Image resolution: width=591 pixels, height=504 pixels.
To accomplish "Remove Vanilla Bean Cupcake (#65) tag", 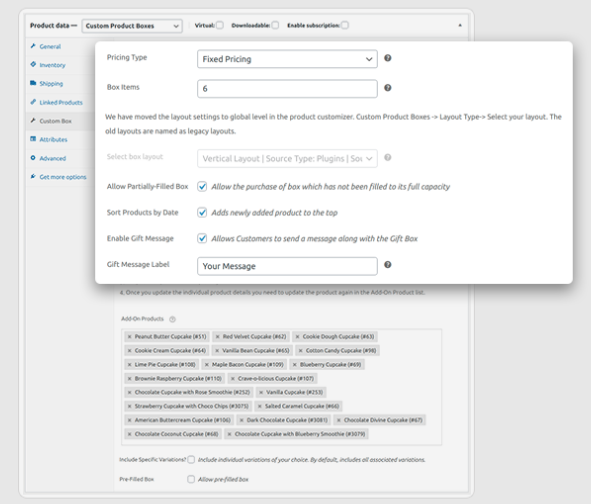I will tap(217, 351).
